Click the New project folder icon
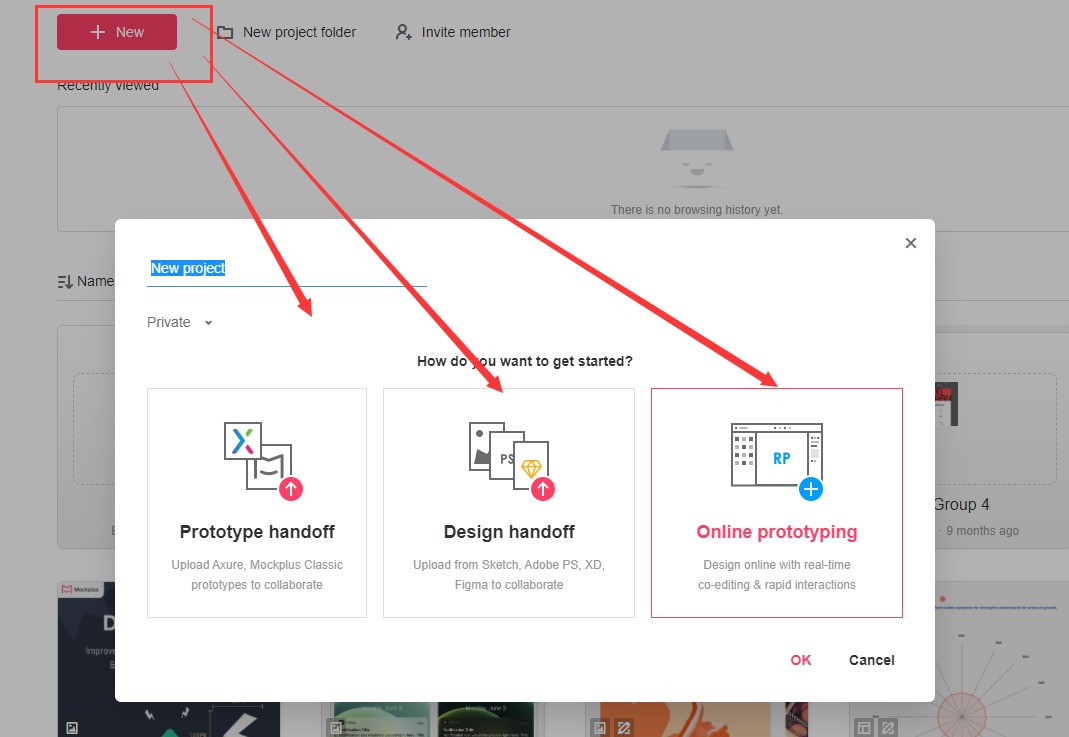 tap(225, 32)
